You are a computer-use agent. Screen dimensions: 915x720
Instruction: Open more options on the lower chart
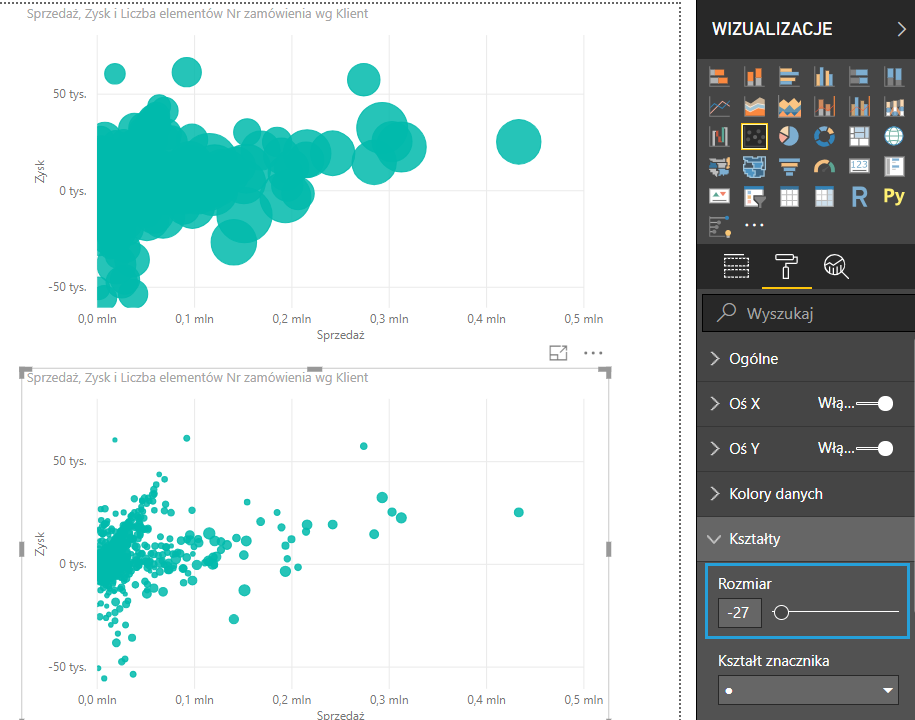pyautogui.click(x=593, y=353)
